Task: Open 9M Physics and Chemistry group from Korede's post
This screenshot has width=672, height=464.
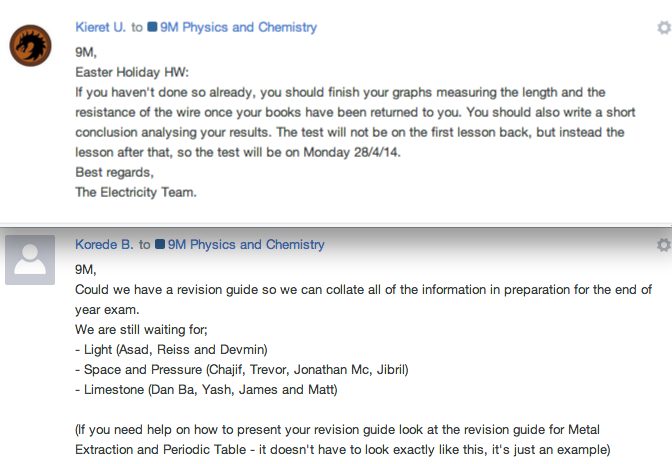Action: pos(247,245)
